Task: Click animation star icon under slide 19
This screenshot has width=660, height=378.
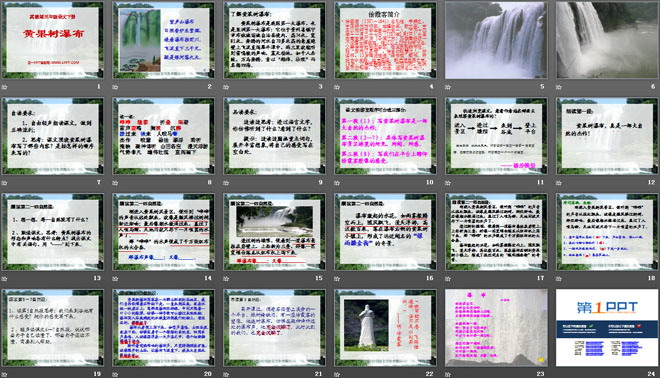Action: 5,374
